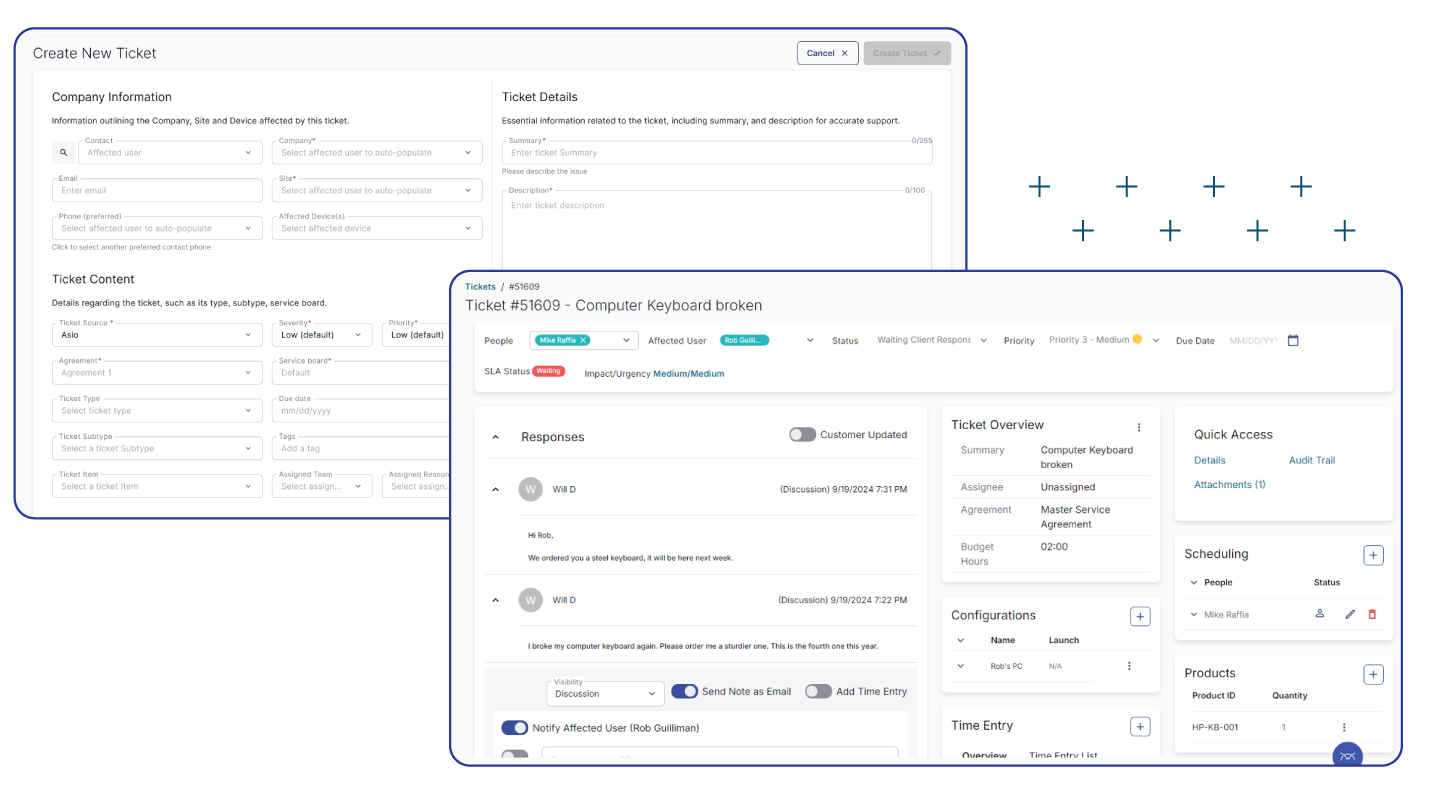Screen dimensions: 1441x801
Task: Delete Mike Raffia's schedule entry
Action: click(1372, 614)
